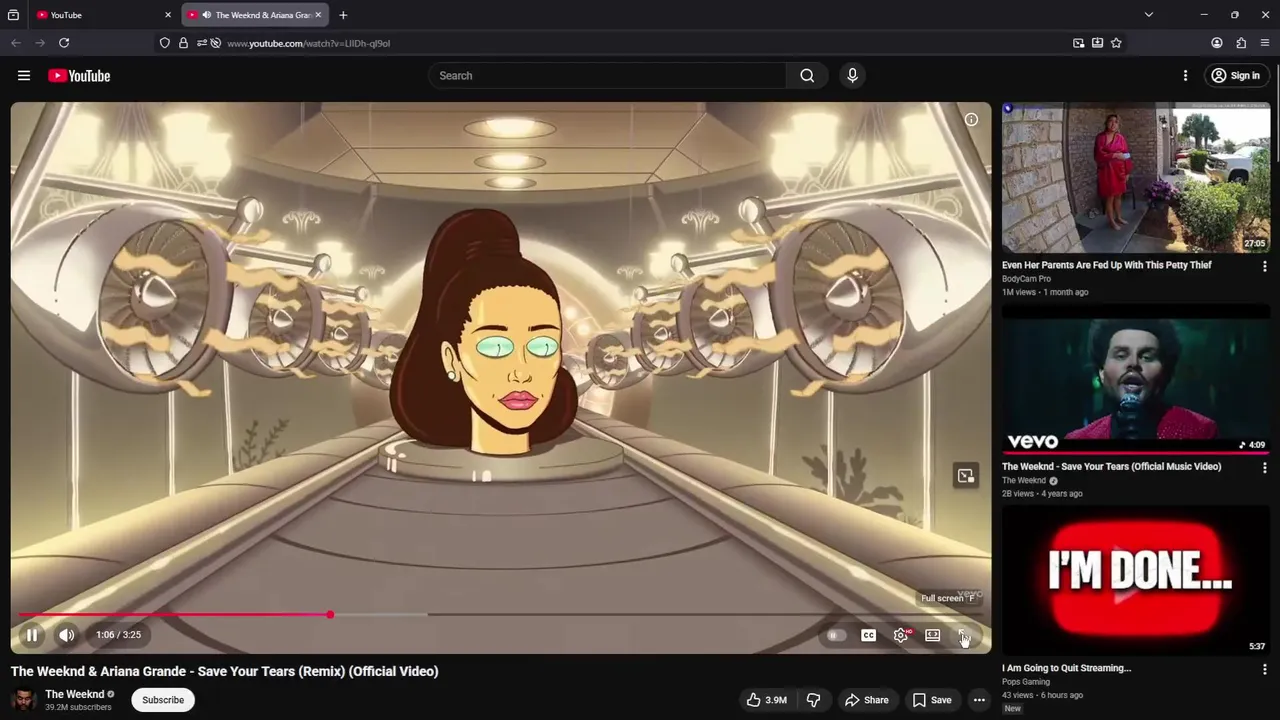Open browser account profile icon
This screenshot has width=1280, height=720.
coord(1217,43)
